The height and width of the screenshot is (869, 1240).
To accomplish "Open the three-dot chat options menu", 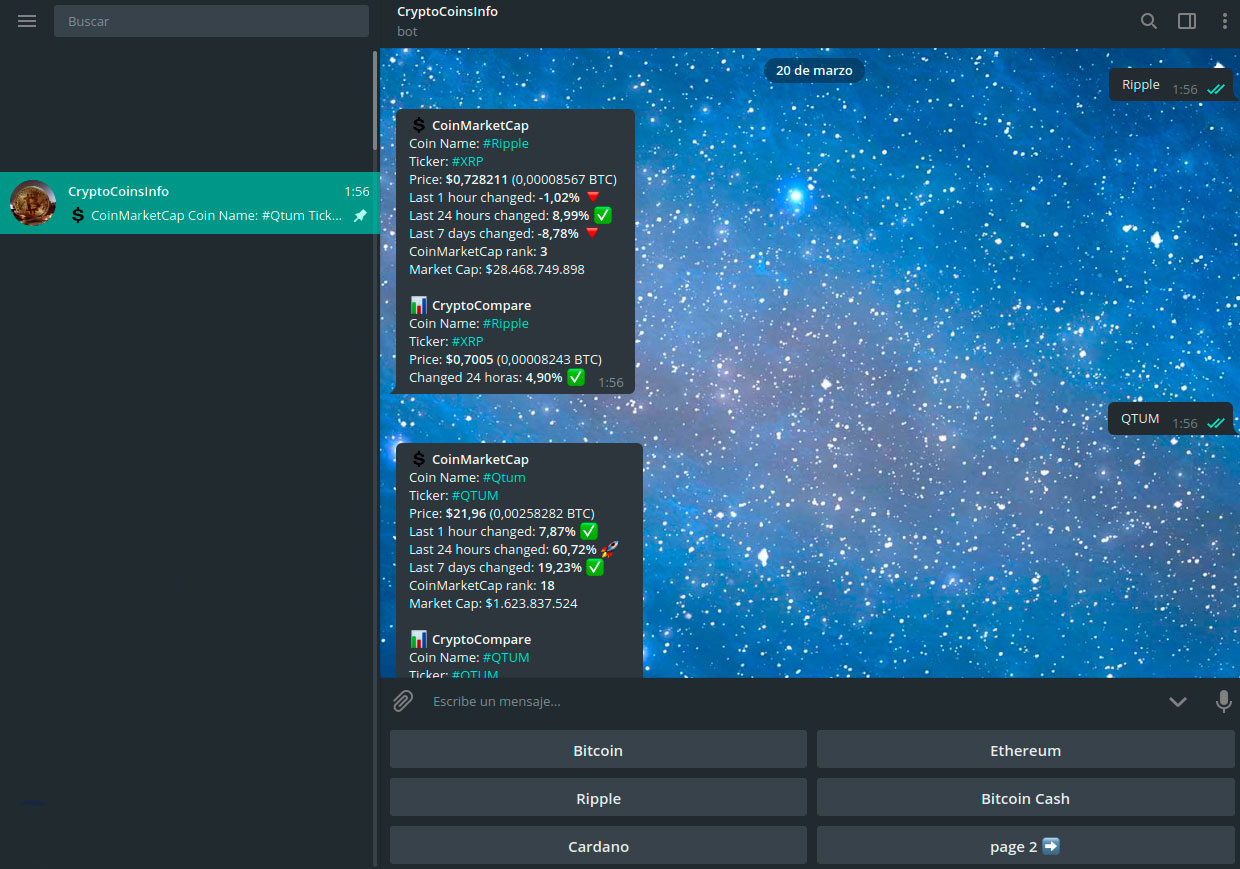I will coord(1225,21).
